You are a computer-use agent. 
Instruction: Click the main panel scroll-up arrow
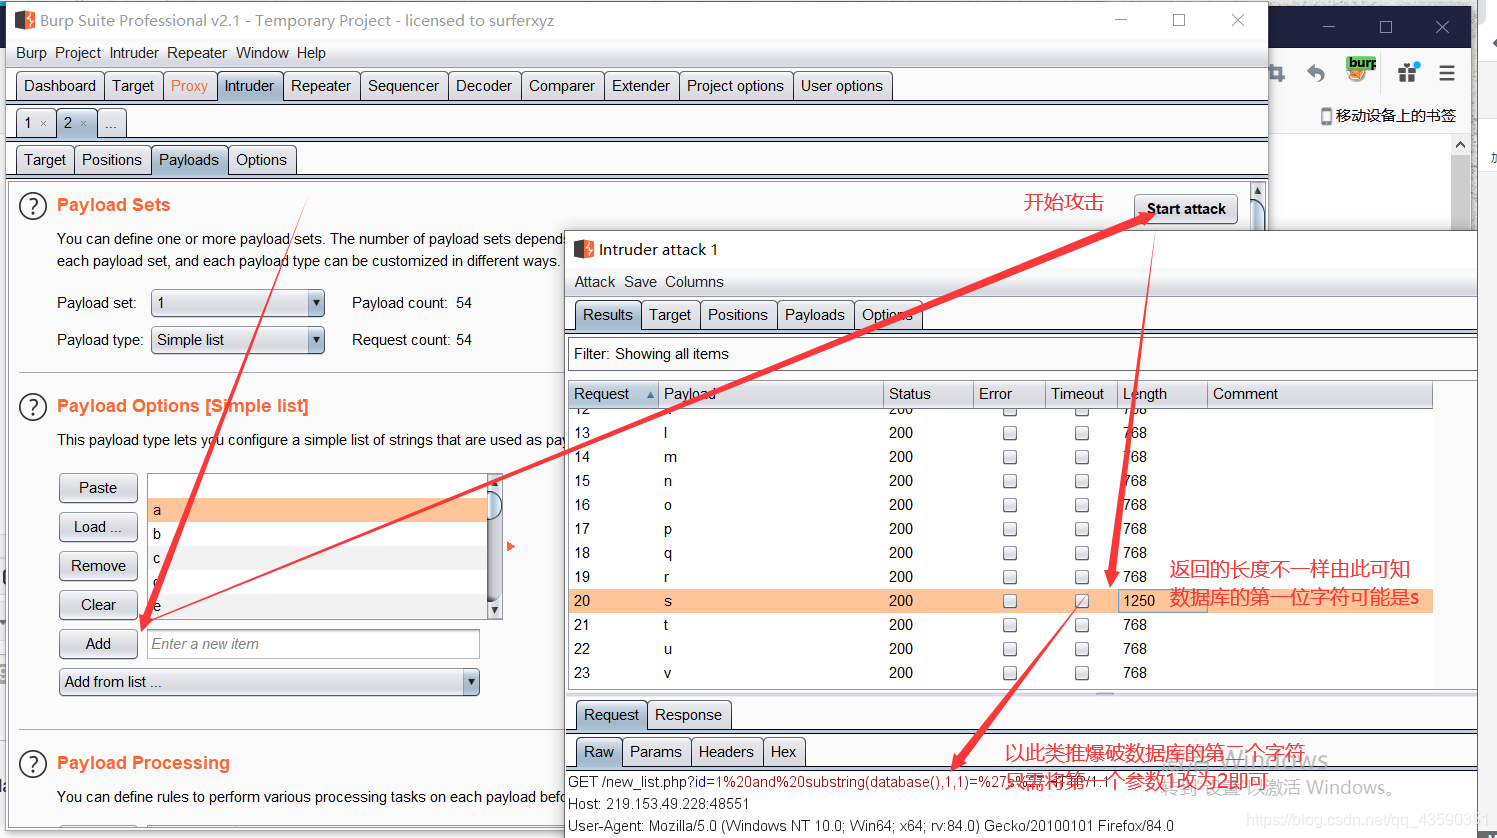(x=1258, y=190)
